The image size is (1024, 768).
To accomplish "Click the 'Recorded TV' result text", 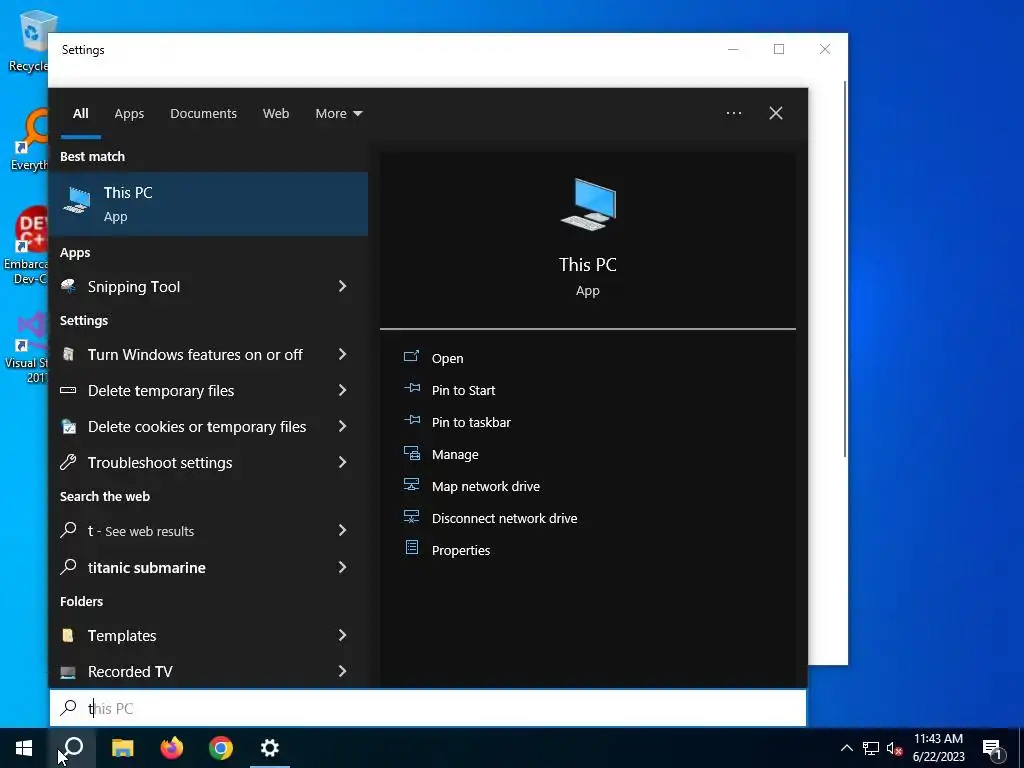I will pos(130,671).
